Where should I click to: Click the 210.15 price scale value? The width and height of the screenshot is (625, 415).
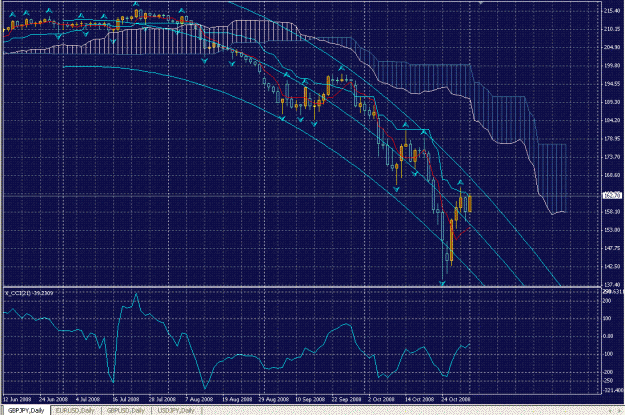click(x=612, y=29)
